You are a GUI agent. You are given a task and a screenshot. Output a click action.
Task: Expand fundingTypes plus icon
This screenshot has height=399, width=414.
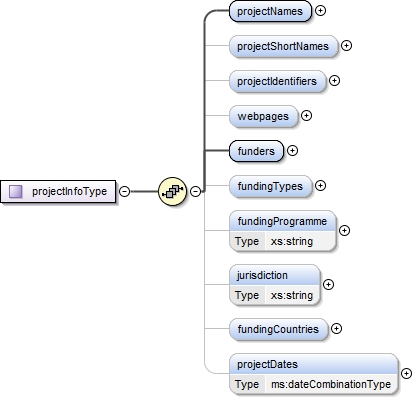tap(320, 186)
